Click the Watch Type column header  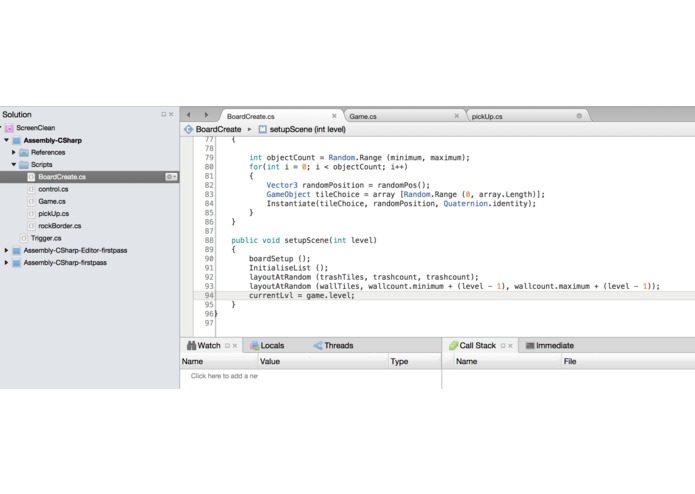(x=414, y=362)
